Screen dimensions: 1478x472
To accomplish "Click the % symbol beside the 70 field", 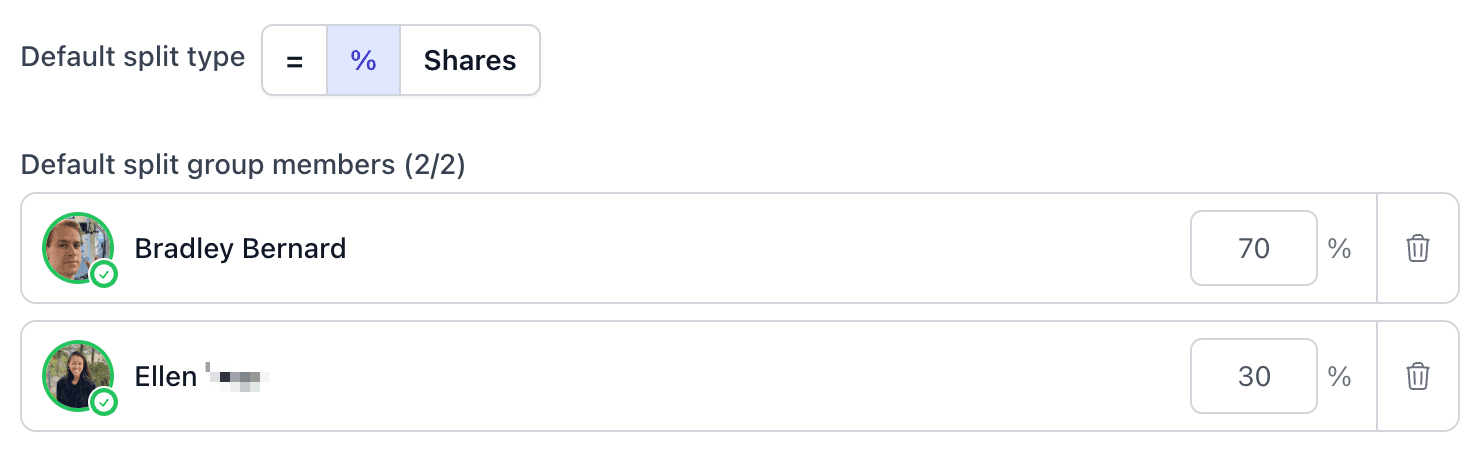I will pyautogui.click(x=1340, y=248).
